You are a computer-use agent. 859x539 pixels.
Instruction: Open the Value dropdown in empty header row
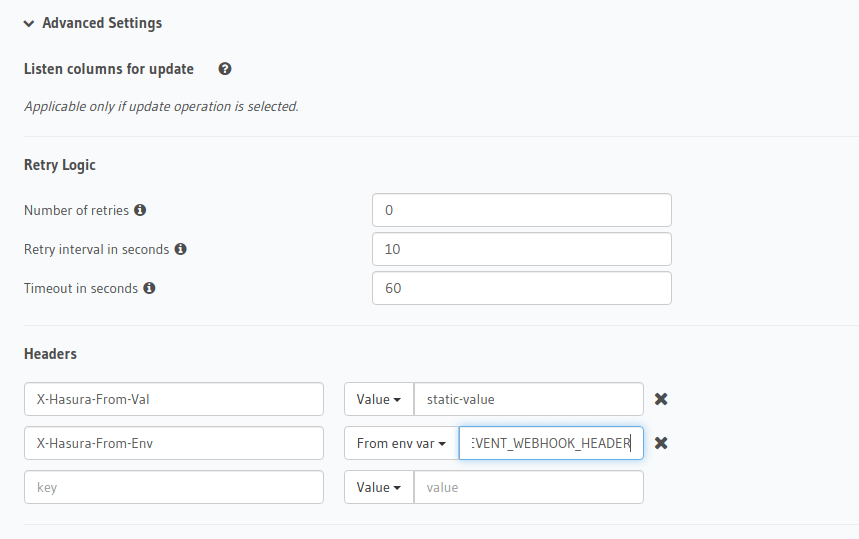(378, 487)
